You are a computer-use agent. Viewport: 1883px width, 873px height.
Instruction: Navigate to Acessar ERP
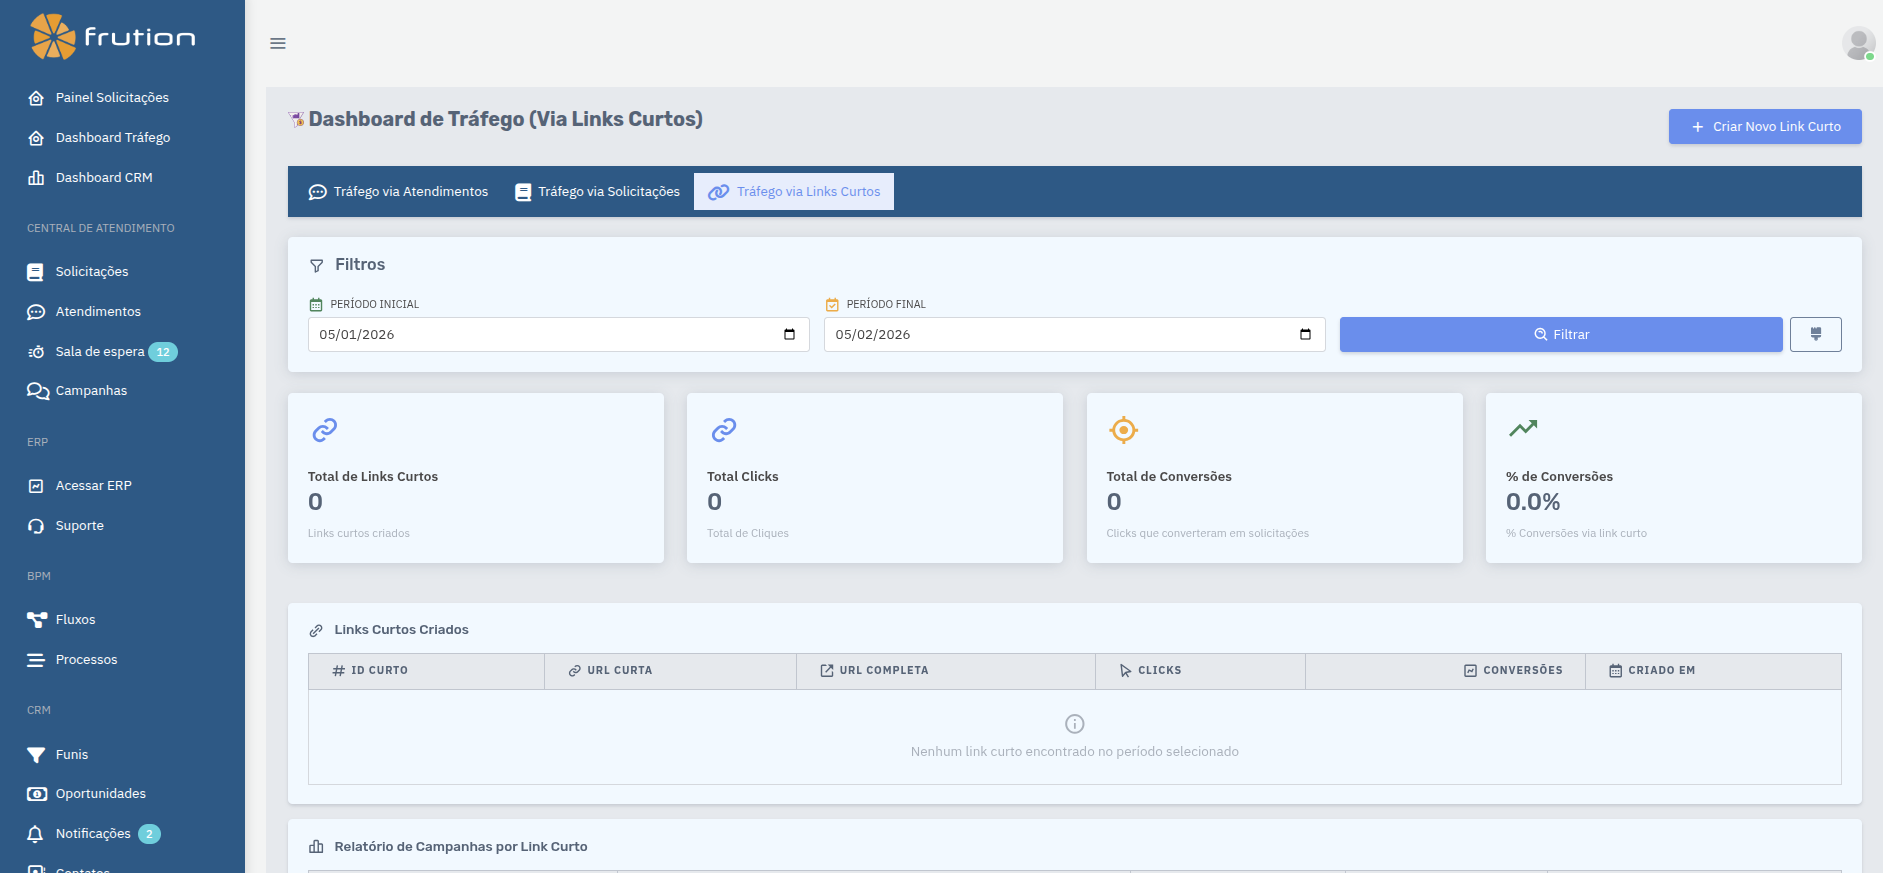(x=93, y=486)
